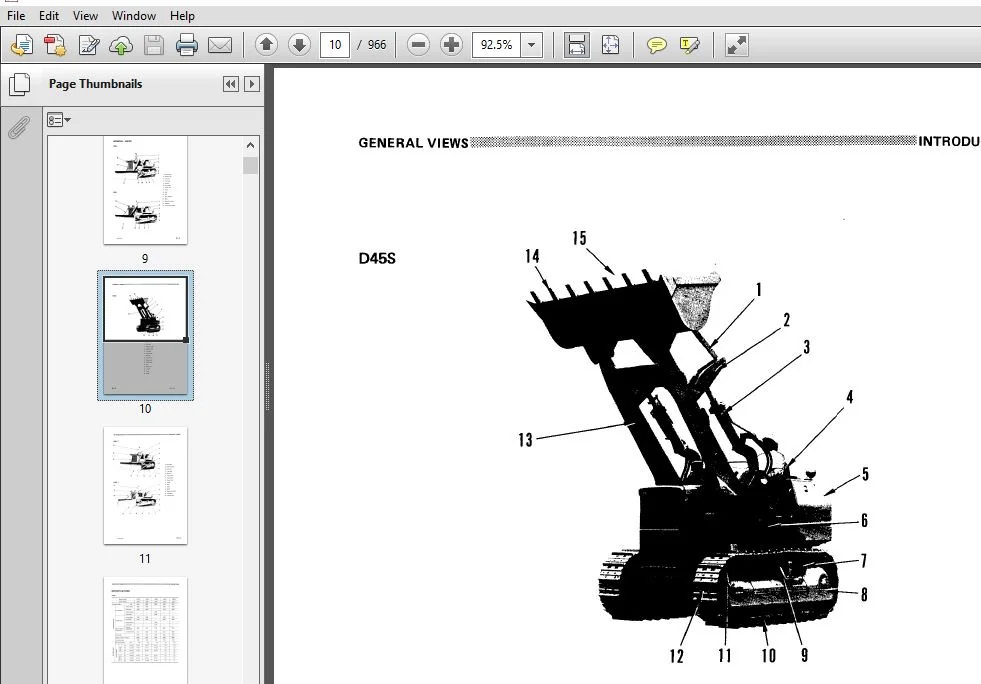Image resolution: width=981 pixels, height=684 pixels.
Task: Click the full screen read mode icon
Action: pos(736,45)
